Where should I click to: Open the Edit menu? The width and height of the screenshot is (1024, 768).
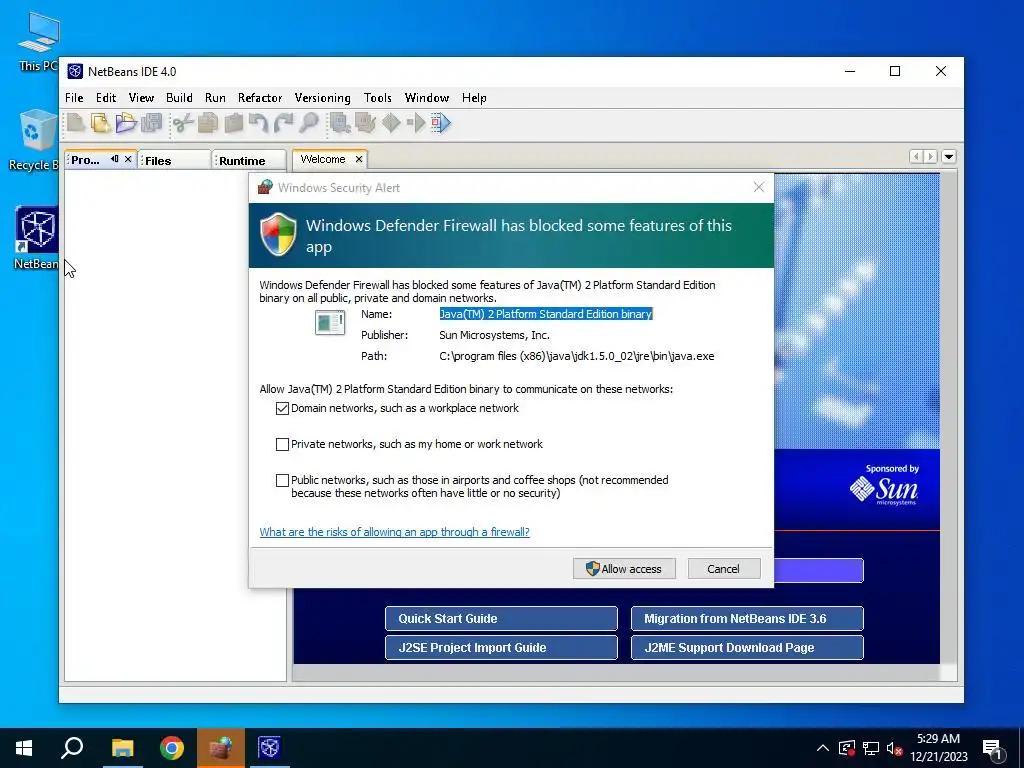click(106, 98)
